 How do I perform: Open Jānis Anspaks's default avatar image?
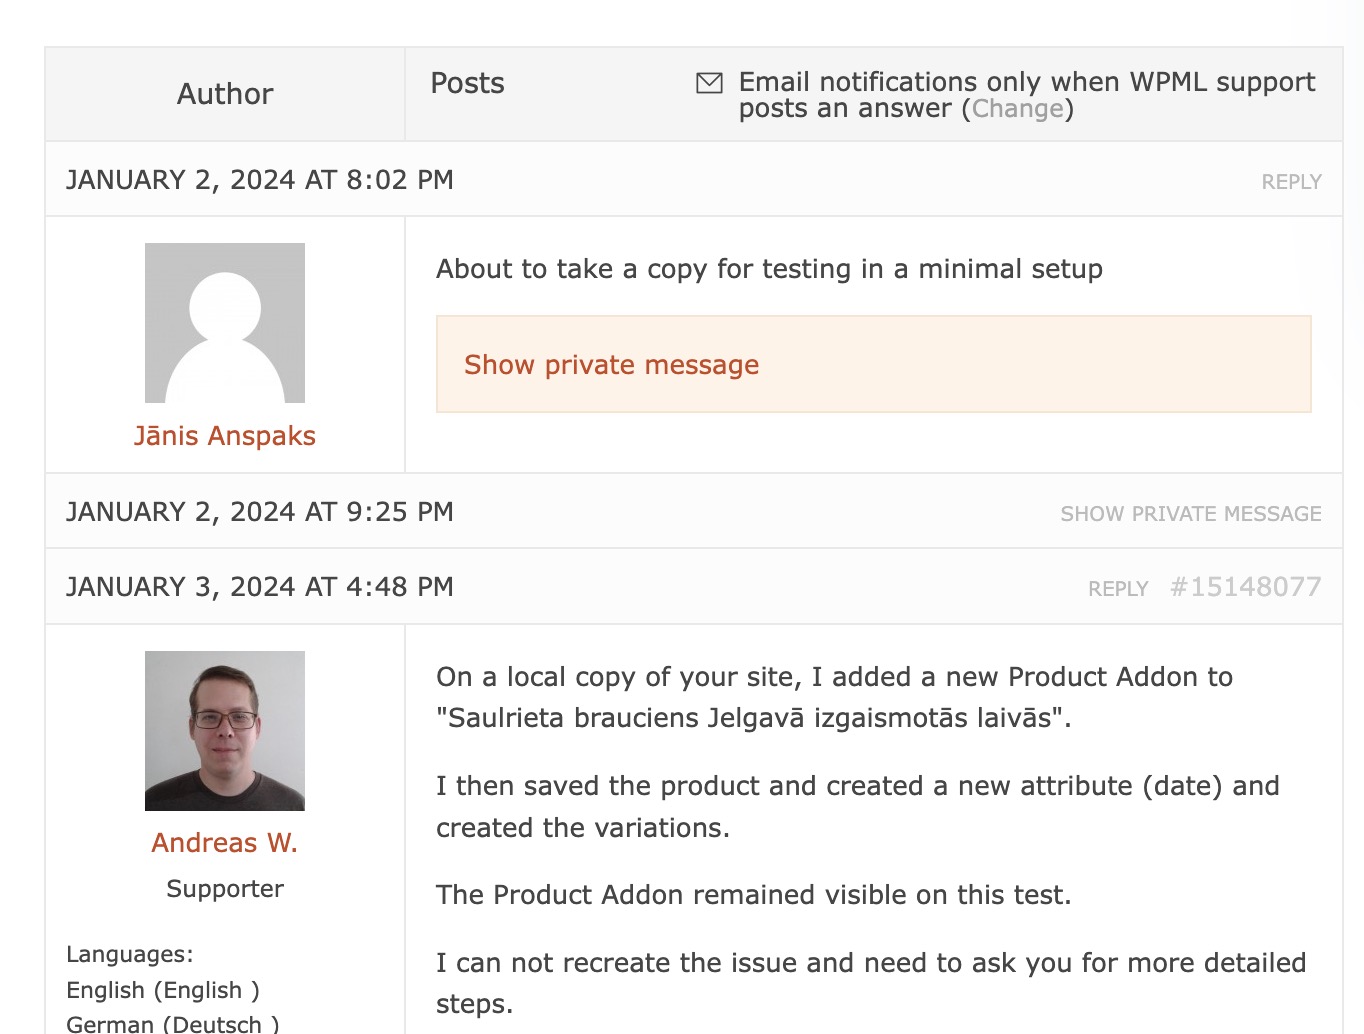click(x=225, y=323)
